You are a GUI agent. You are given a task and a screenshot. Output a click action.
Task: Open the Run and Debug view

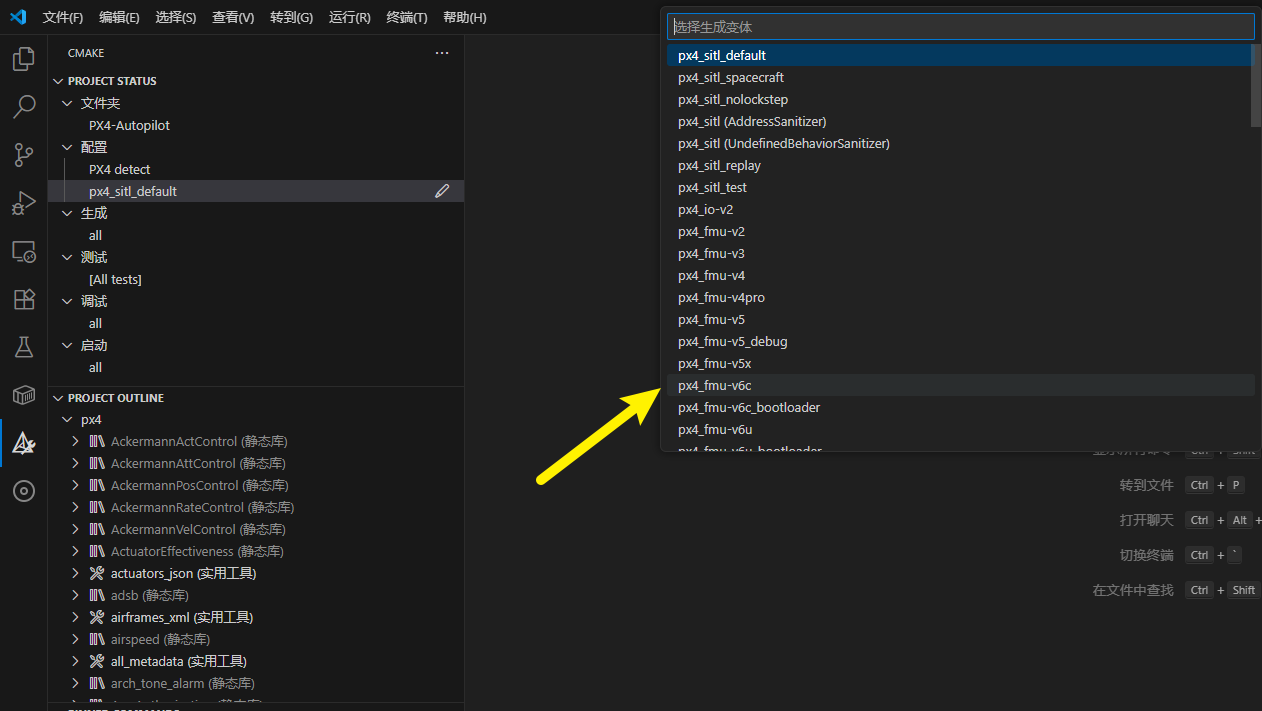23,203
